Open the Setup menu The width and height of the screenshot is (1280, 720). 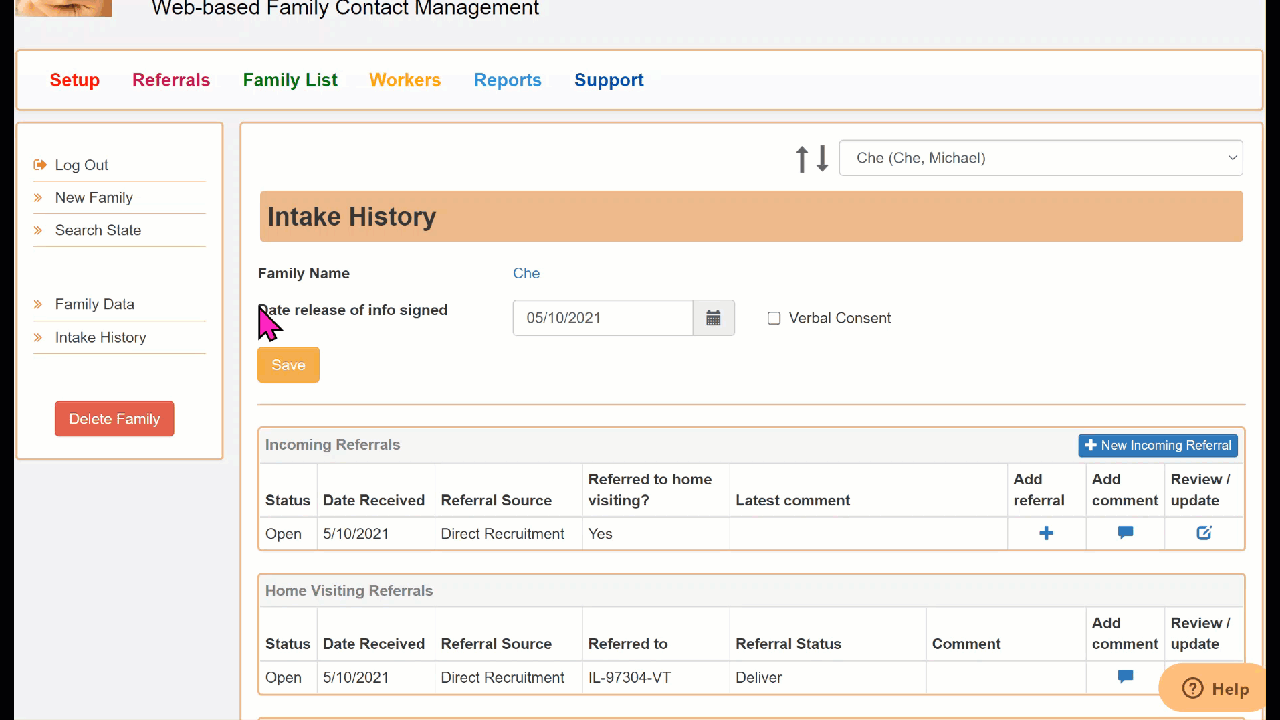click(x=75, y=80)
